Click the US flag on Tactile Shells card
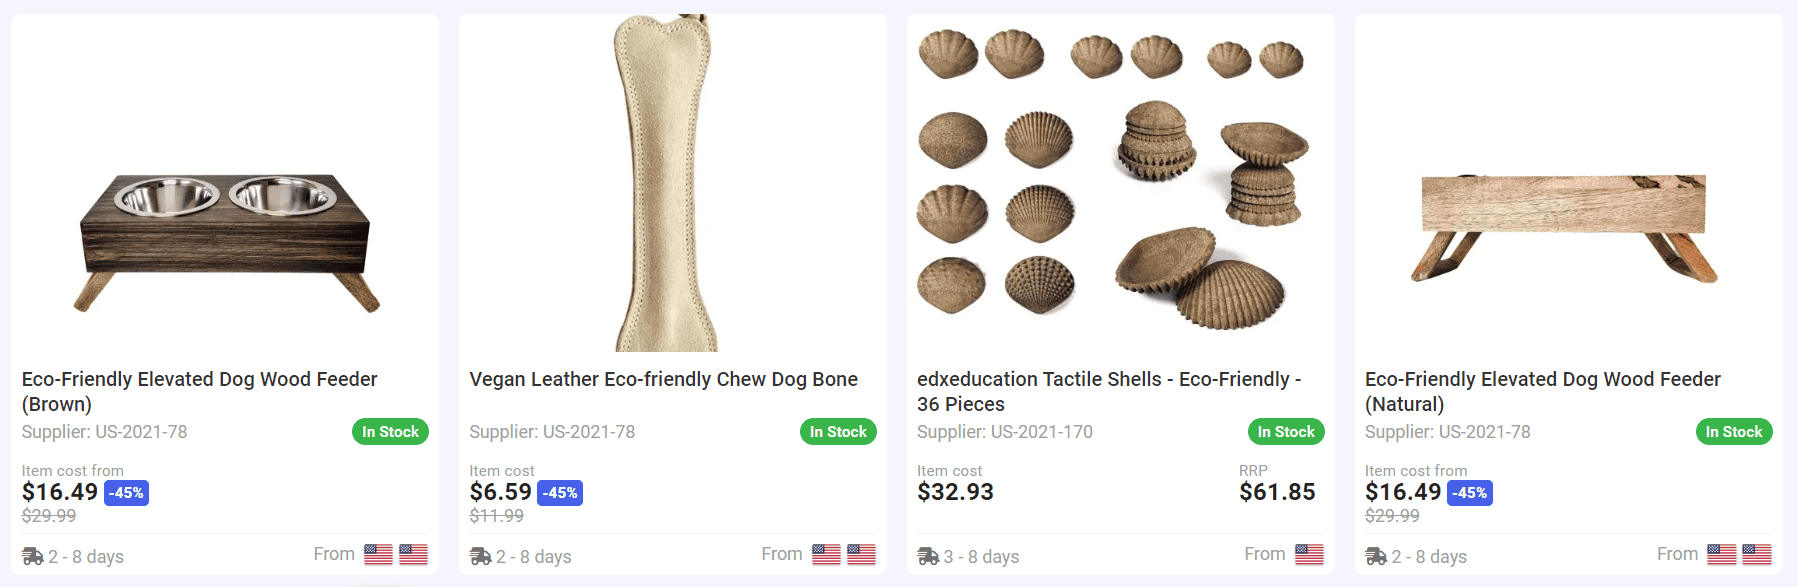The height and width of the screenshot is (587, 1798). tap(1309, 552)
